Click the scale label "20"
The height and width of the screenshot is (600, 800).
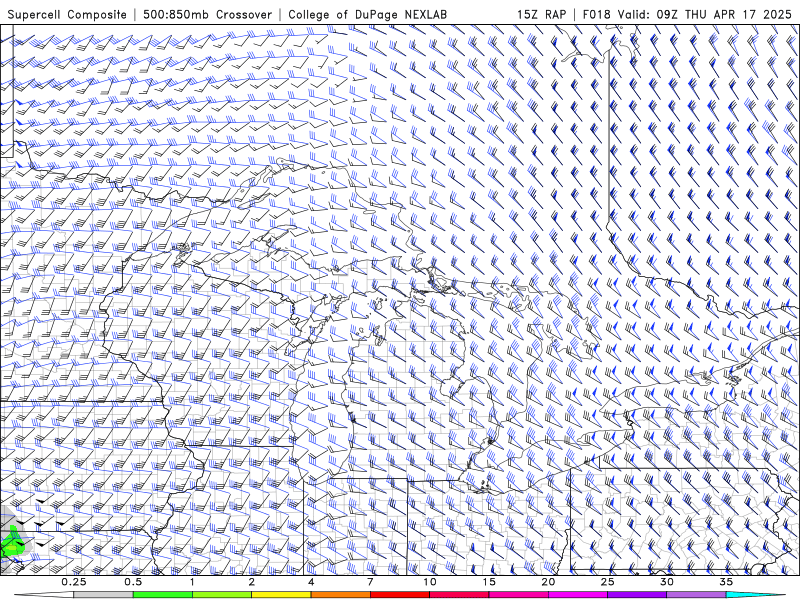click(548, 582)
